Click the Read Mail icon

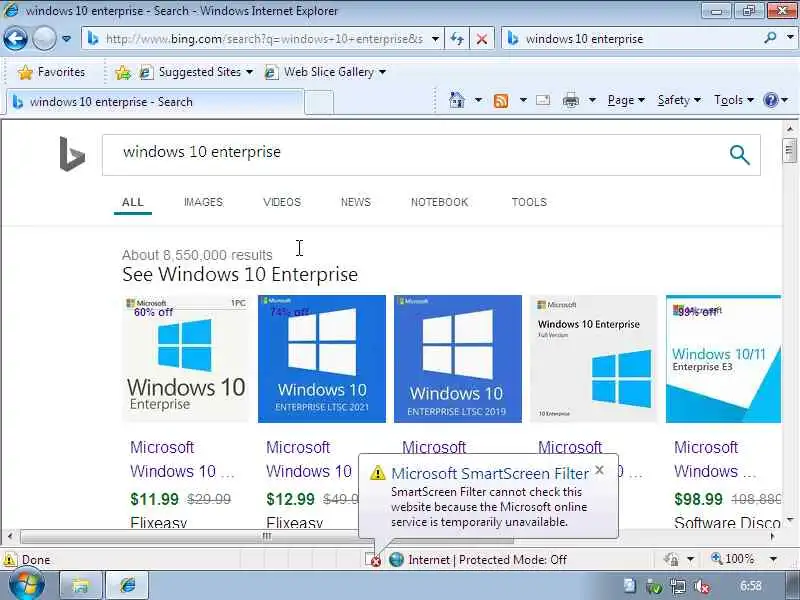point(543,100)
